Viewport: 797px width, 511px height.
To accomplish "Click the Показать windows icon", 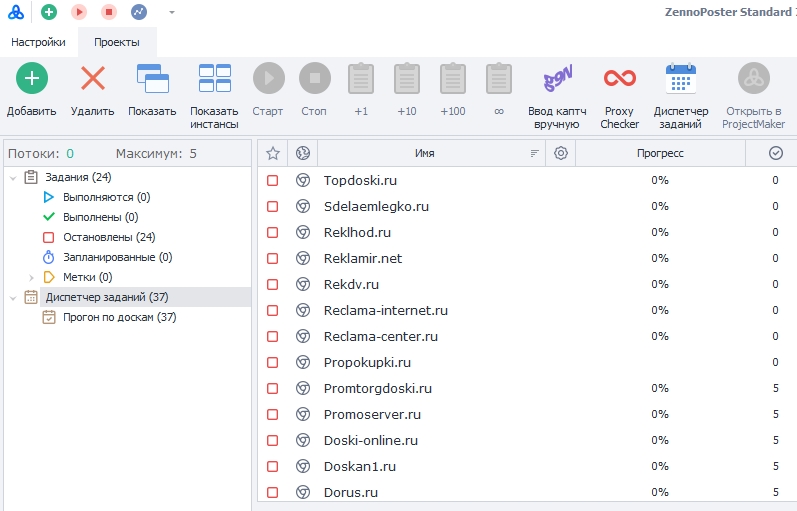I will click(x=152, y=78).
